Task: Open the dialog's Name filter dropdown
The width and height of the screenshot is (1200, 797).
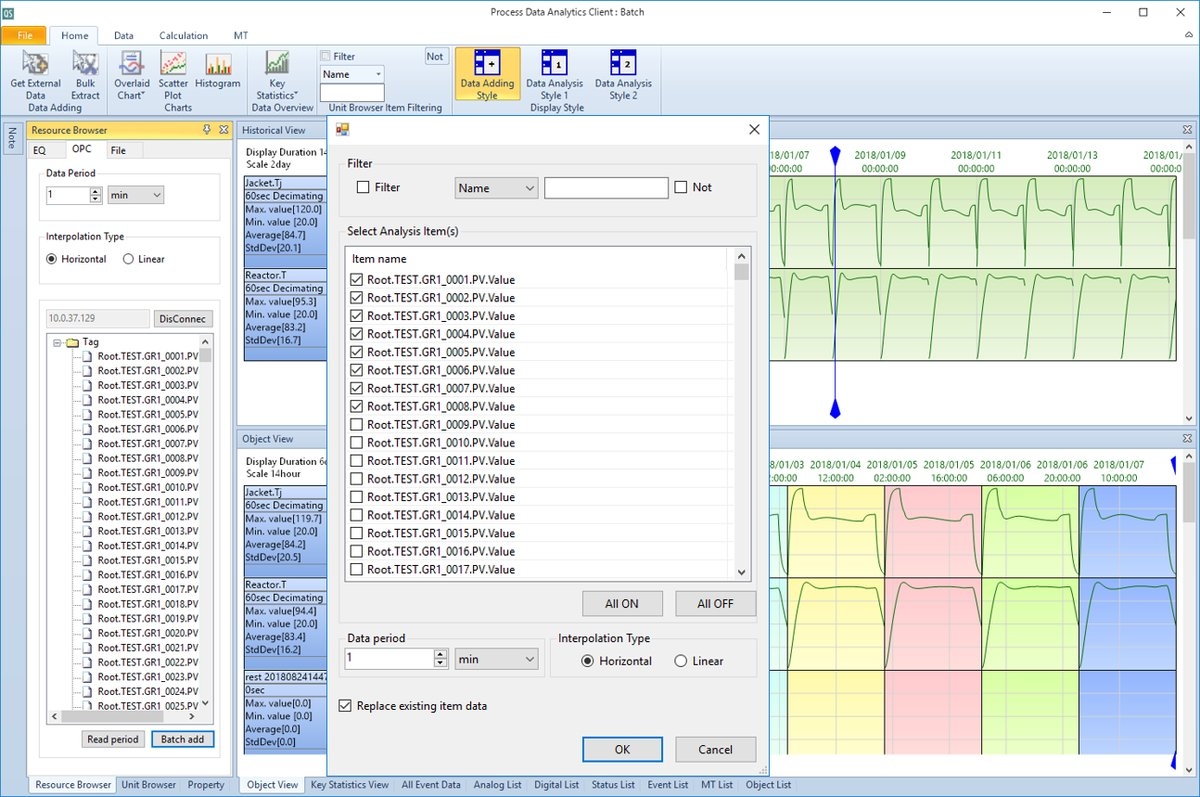Action: tap(496, 187)
